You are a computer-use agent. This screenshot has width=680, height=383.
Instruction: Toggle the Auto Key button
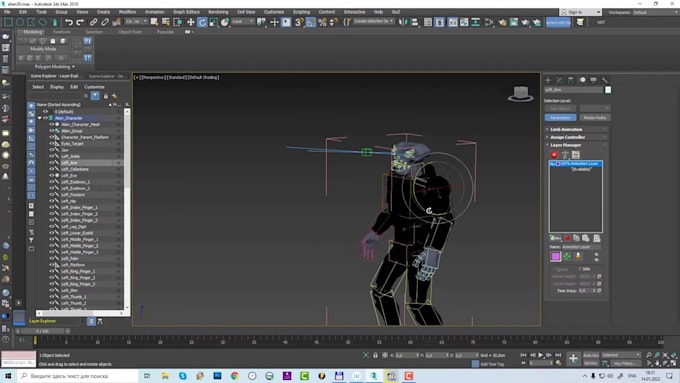click(x=591, y=355)
